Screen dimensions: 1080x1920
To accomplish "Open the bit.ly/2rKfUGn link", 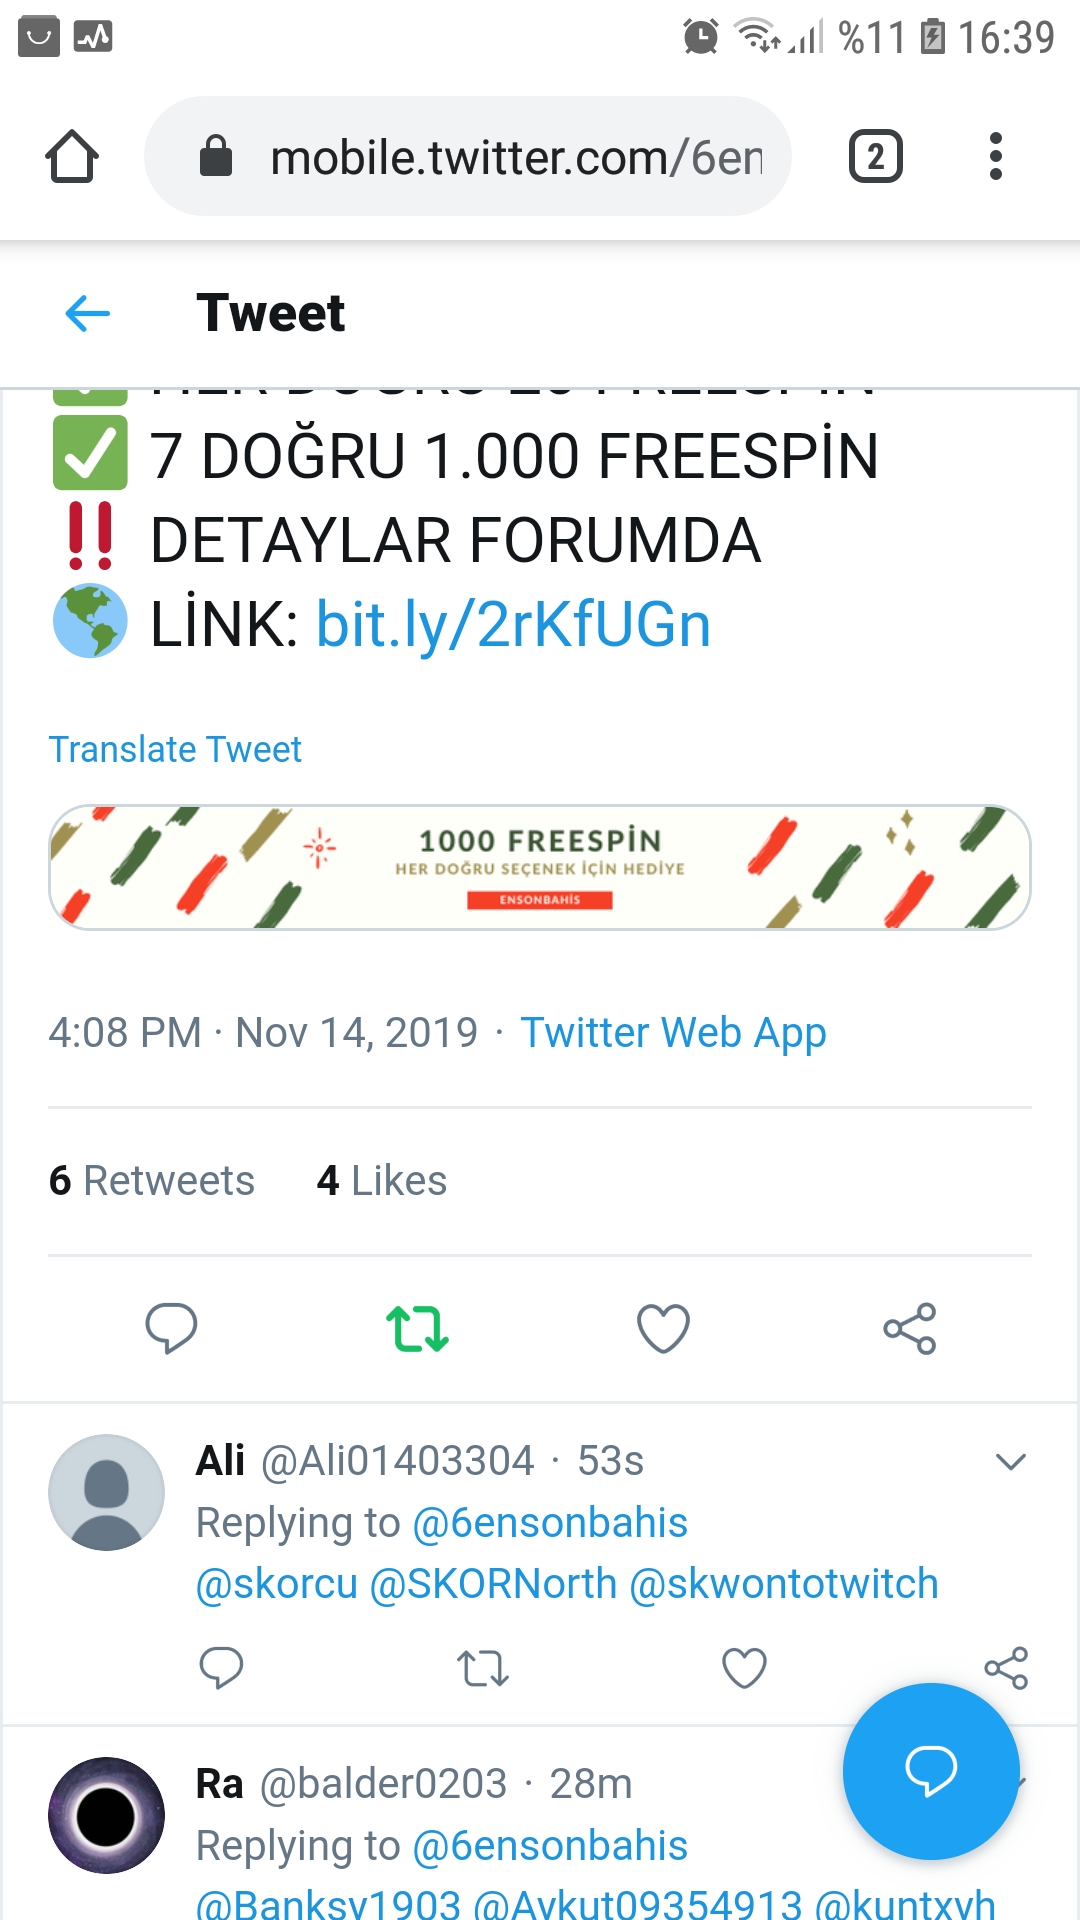I will click(513, 625).
